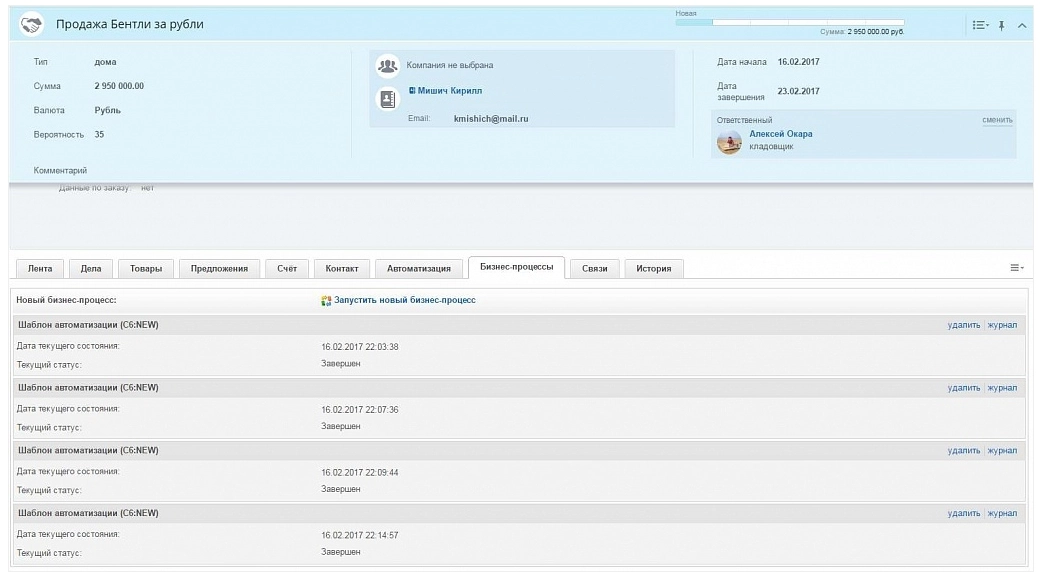Viewport: 1040px width, 576px height.
Task: Launch new business process via Запустить link
Action: click(405, 300)
